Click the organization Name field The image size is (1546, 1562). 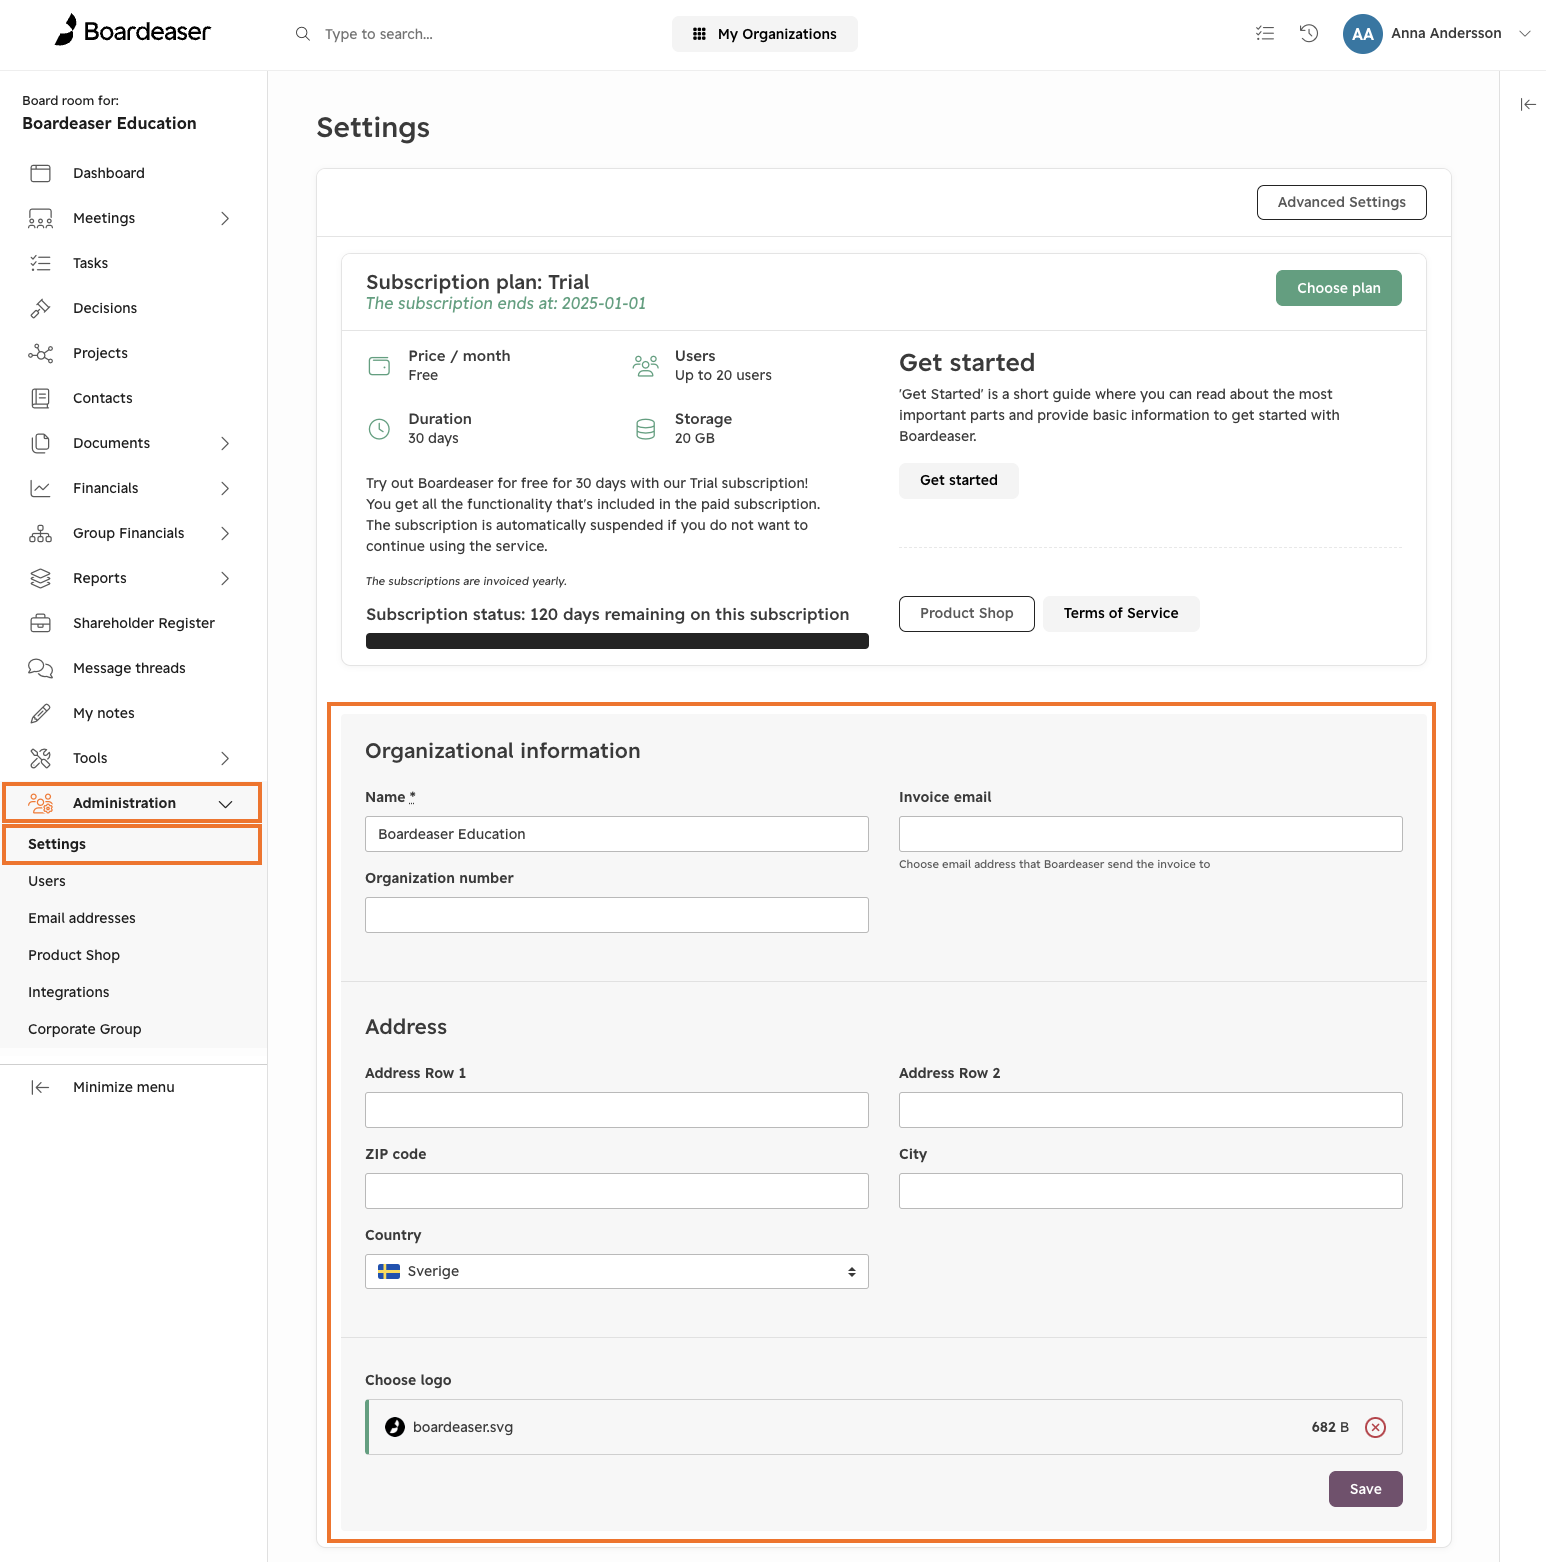click(x=617, y=834)
